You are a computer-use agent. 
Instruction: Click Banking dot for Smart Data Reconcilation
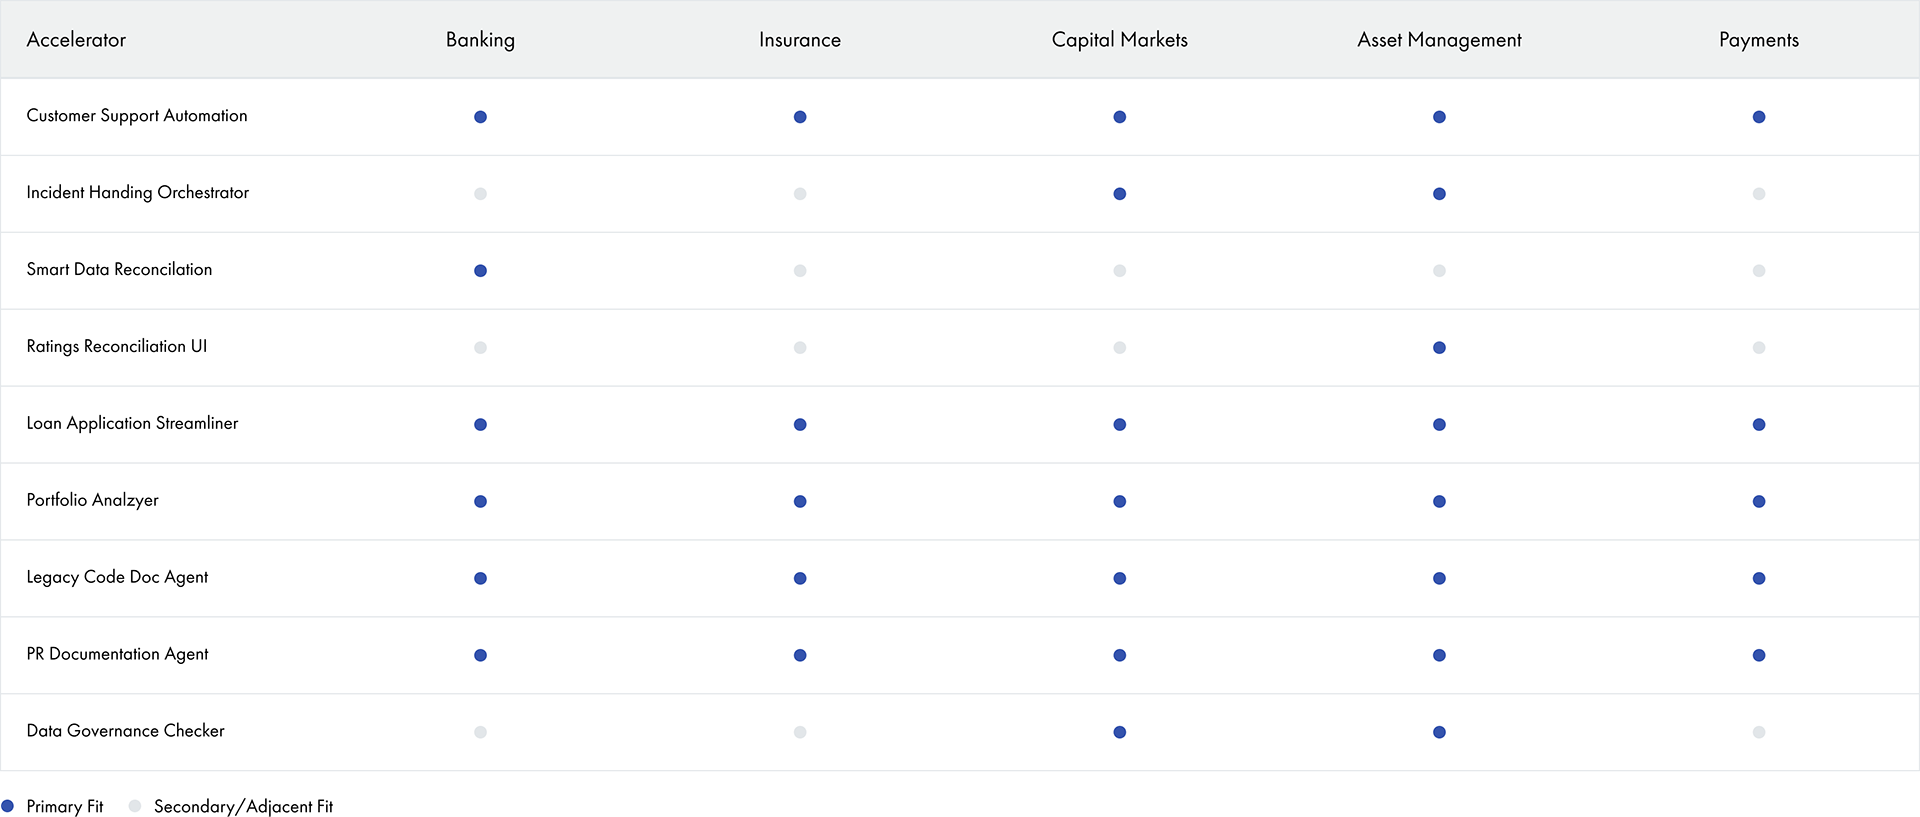(x=480, y=271)
